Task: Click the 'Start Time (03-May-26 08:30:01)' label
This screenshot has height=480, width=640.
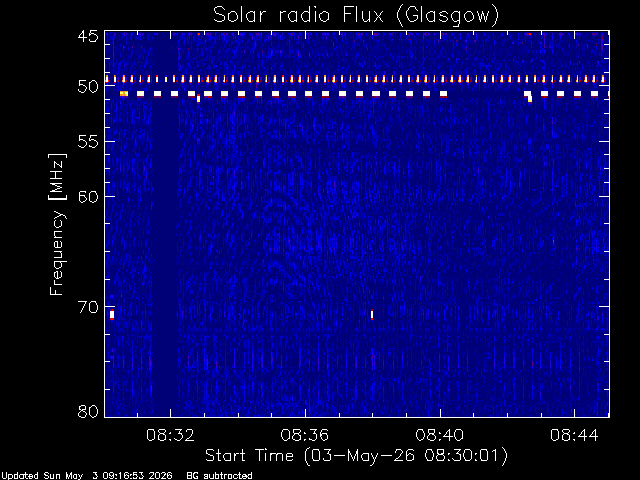Action: 356,456
